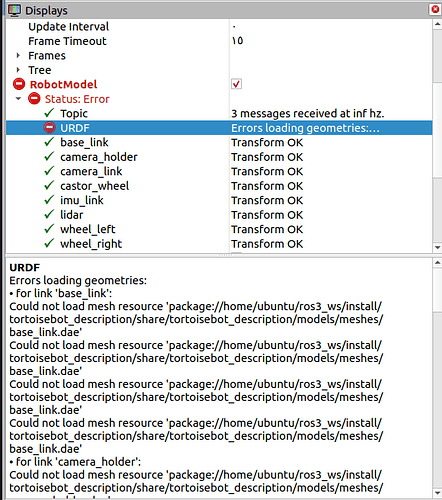Click the green checkmark next to Topic
Viewport: 442px width, 500px height.
[x=49, y=113]
